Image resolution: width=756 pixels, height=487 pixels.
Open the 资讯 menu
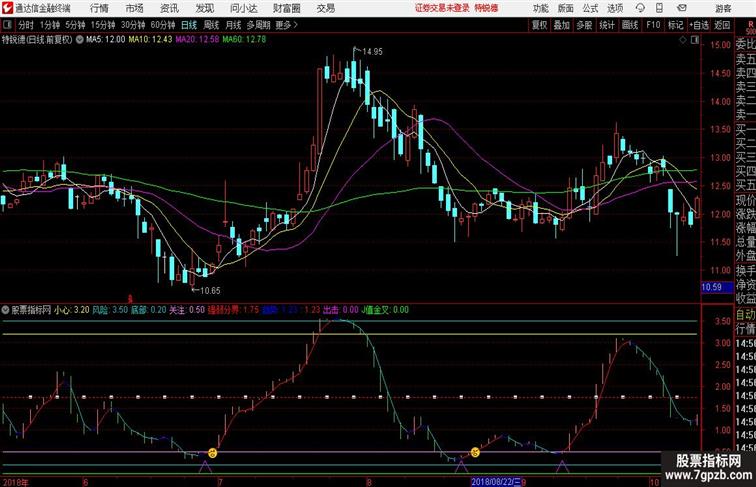(169, 8)
